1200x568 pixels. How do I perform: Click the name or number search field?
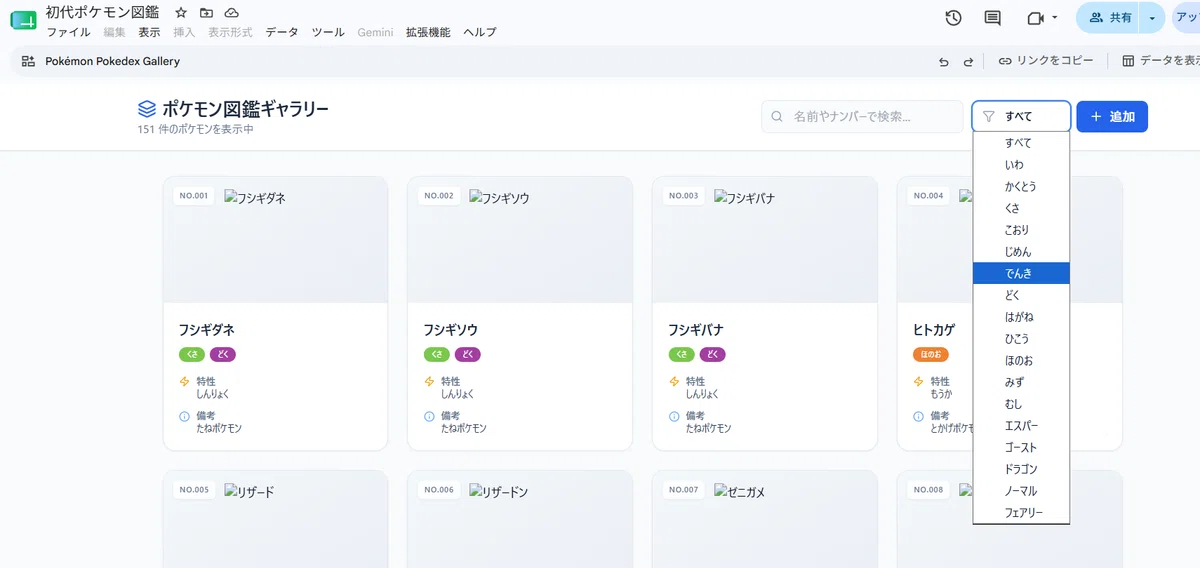coord(863,117)
